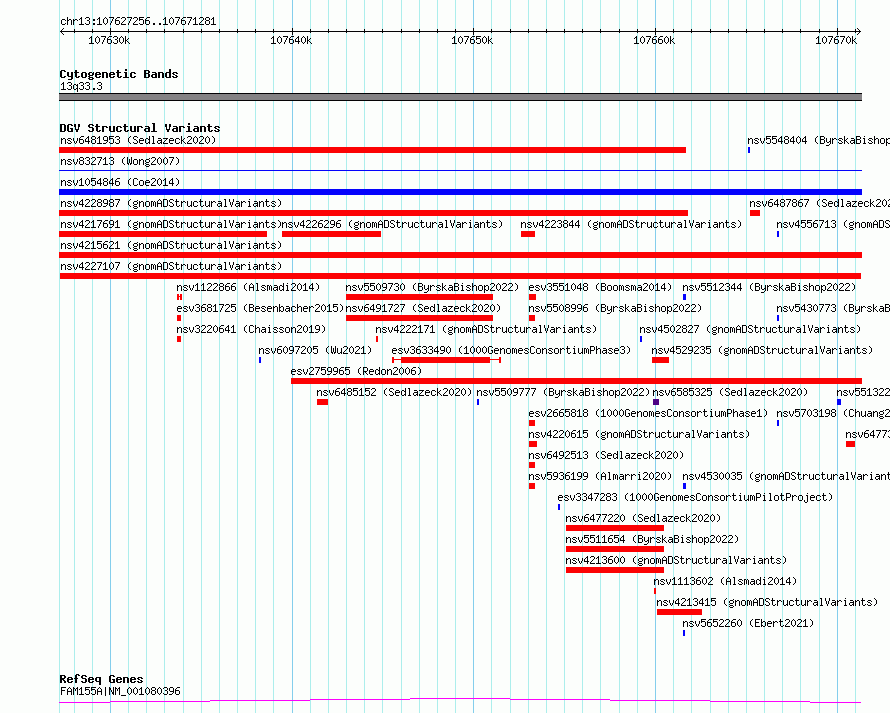890x713 pixels.
Task: Click nsv5511654 (ByrskaBishop2022) label
Action: coord(652,539)
